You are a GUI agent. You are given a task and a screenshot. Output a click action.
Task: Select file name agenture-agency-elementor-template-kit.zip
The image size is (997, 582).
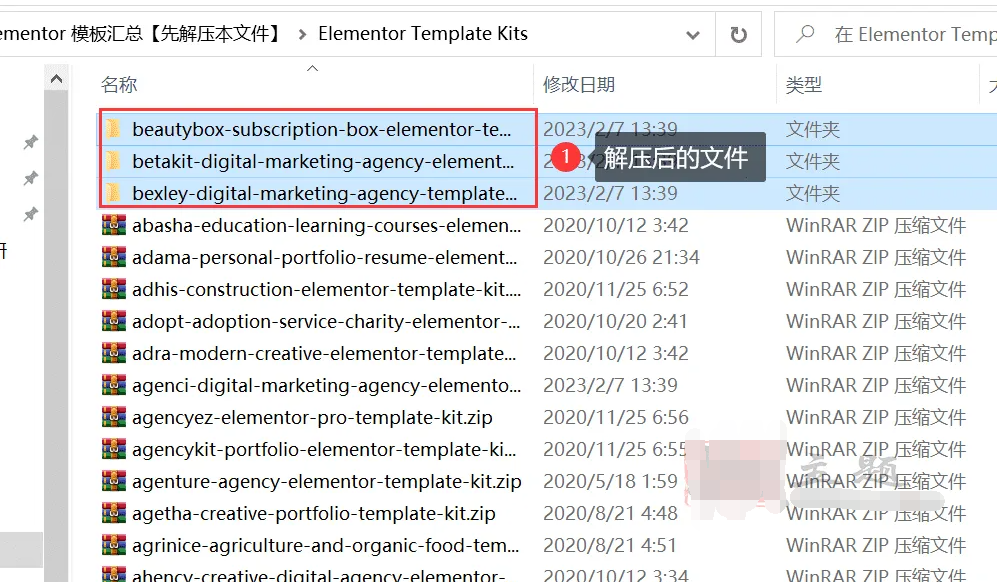point(326,482)
